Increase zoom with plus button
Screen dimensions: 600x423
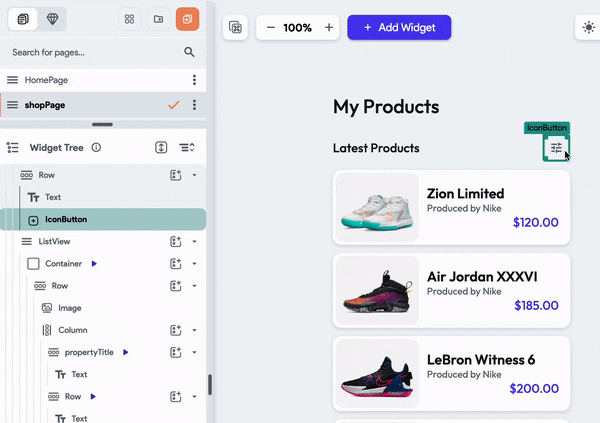329,28
